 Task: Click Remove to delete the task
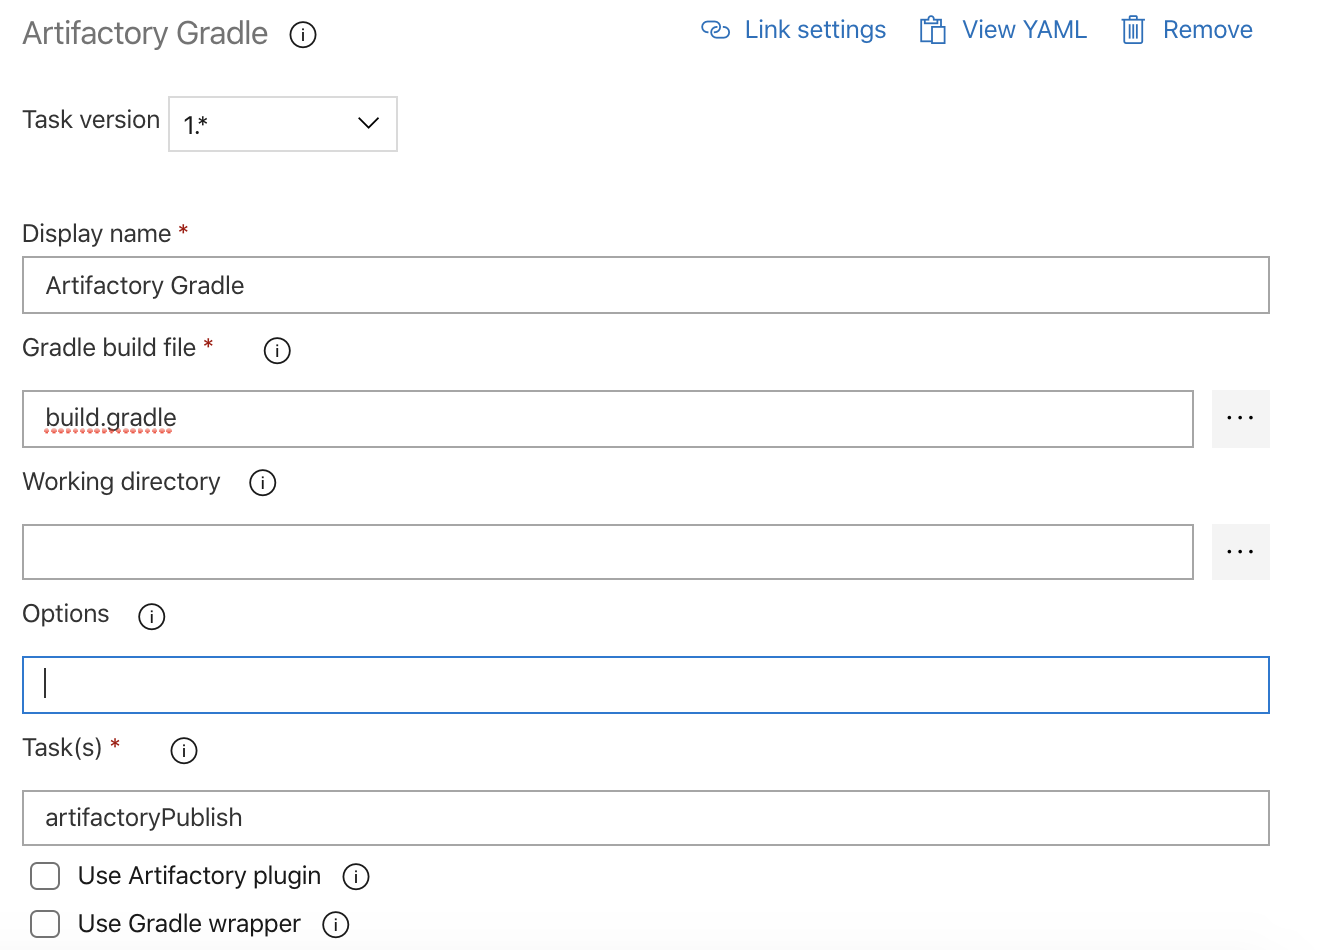pos(1187,30)
